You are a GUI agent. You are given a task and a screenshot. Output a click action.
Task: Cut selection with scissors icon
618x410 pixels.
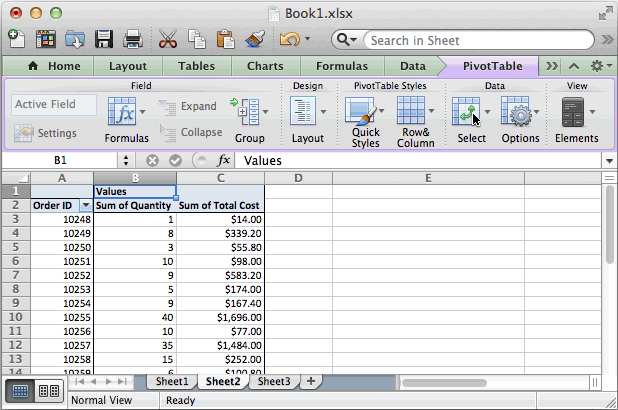pos(168,39)
